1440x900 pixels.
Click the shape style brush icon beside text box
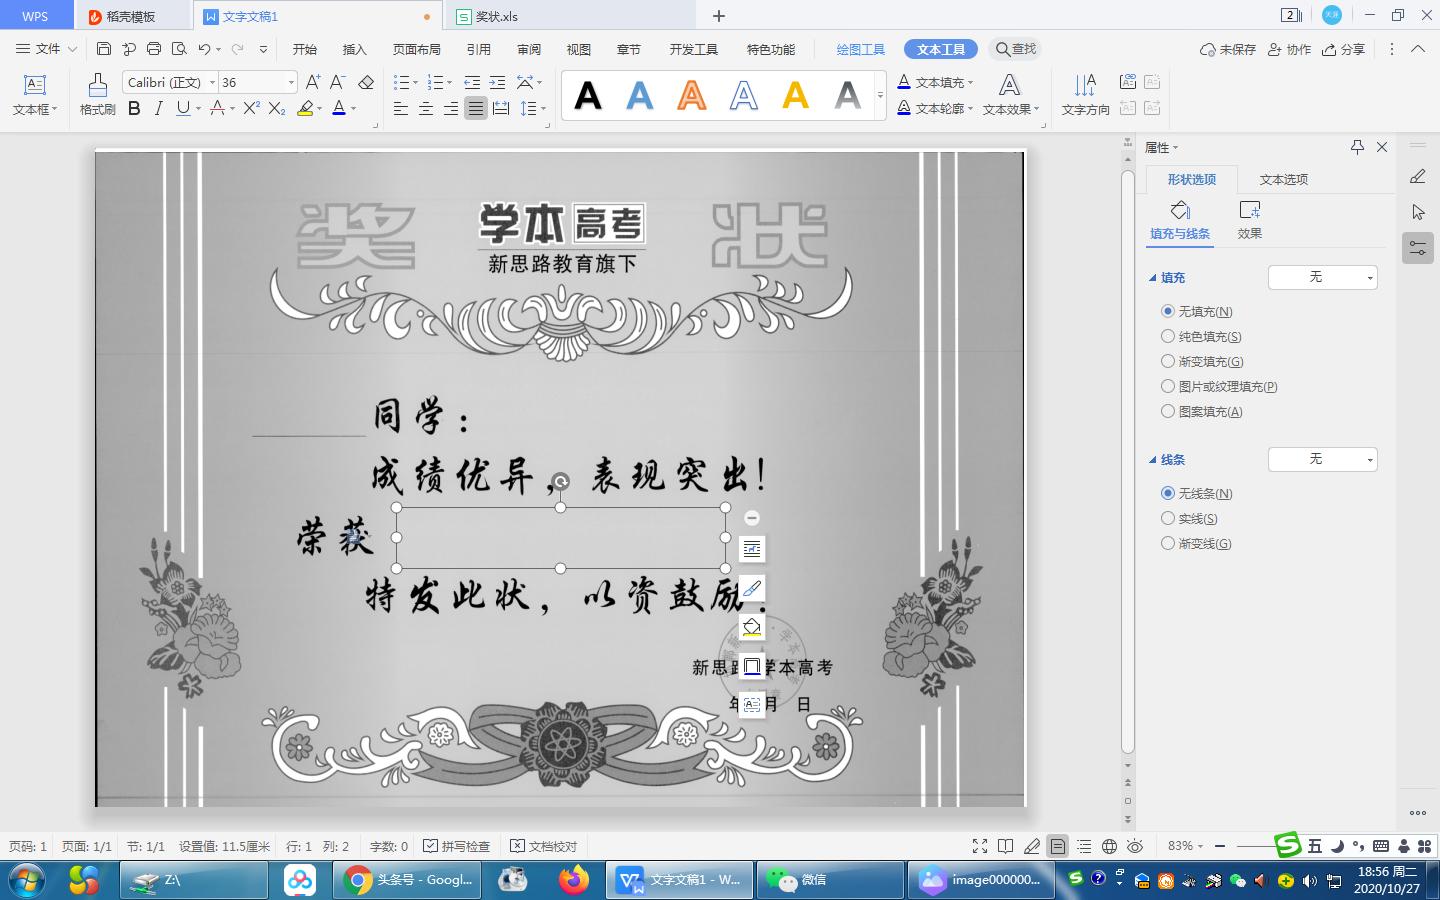pos(752,588)
